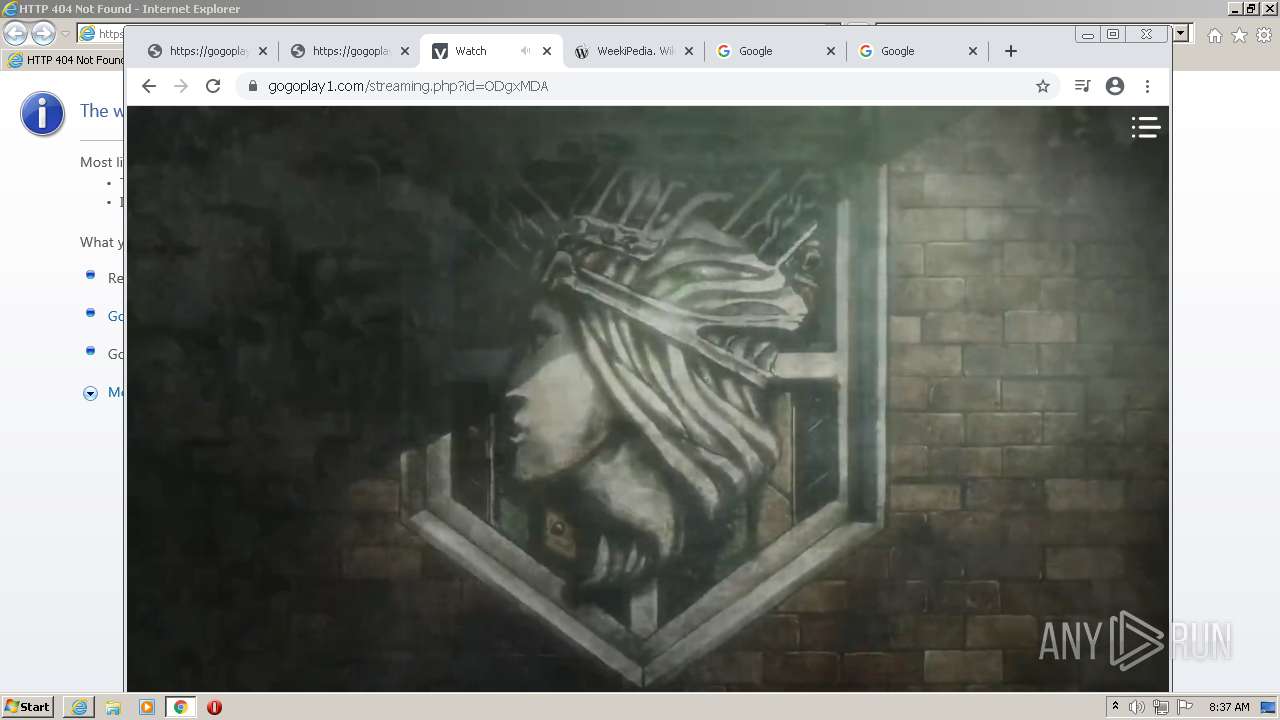Select the Chrome taskbar icon

[181, 707]
